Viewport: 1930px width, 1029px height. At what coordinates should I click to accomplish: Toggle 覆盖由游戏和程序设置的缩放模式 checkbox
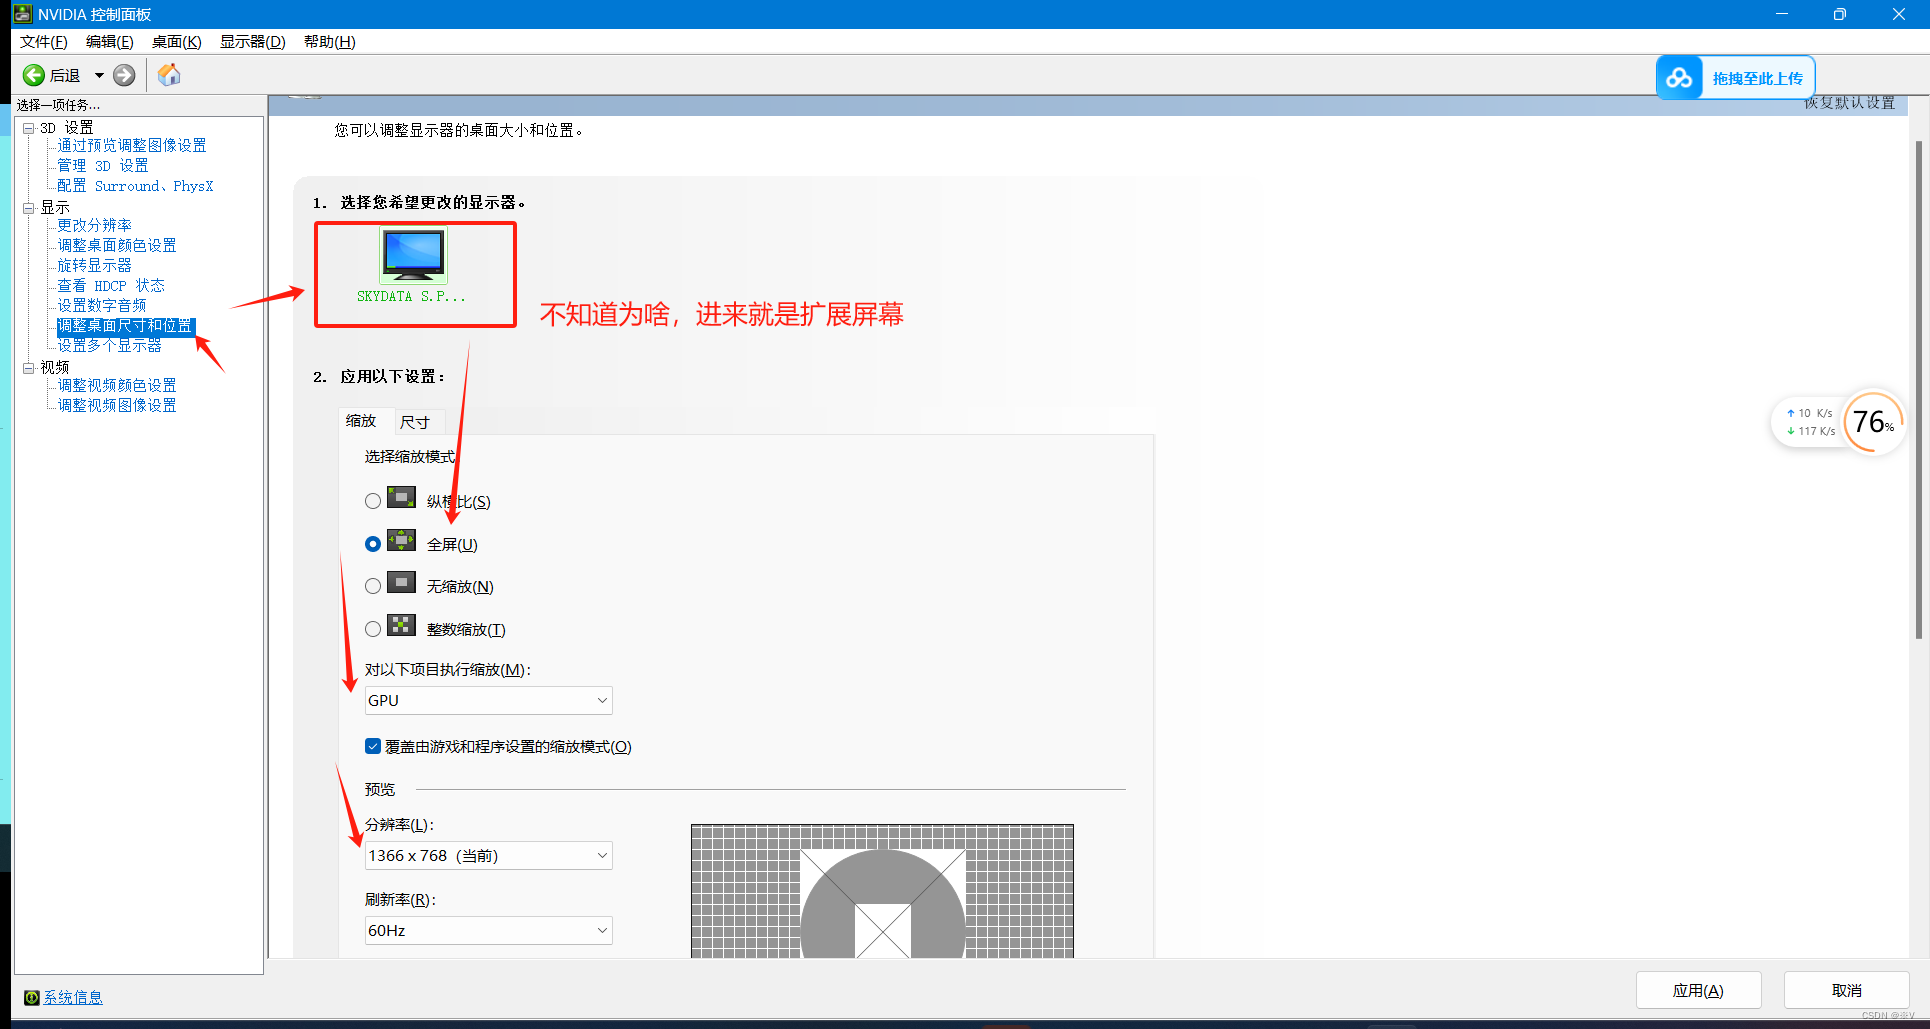pyautogui.click(x=373, y=746)
